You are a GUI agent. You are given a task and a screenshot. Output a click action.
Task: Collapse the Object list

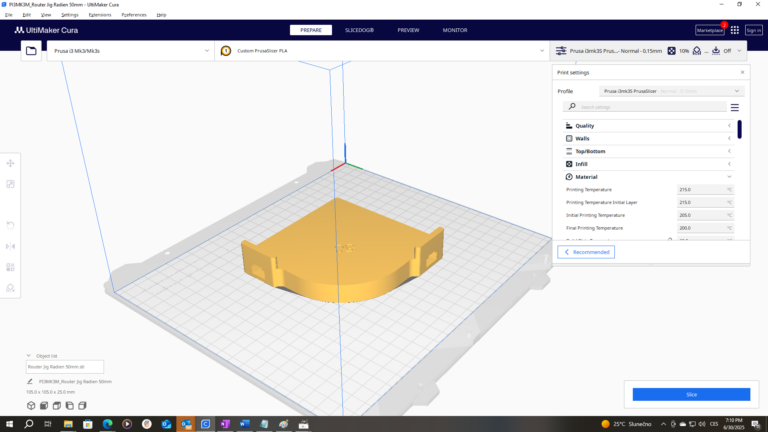30,355
